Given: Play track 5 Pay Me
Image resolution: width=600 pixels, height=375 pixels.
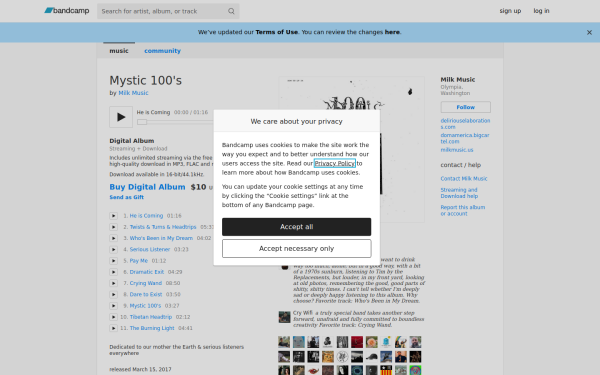Looking at the screenshot, I should tap(113, 261).
